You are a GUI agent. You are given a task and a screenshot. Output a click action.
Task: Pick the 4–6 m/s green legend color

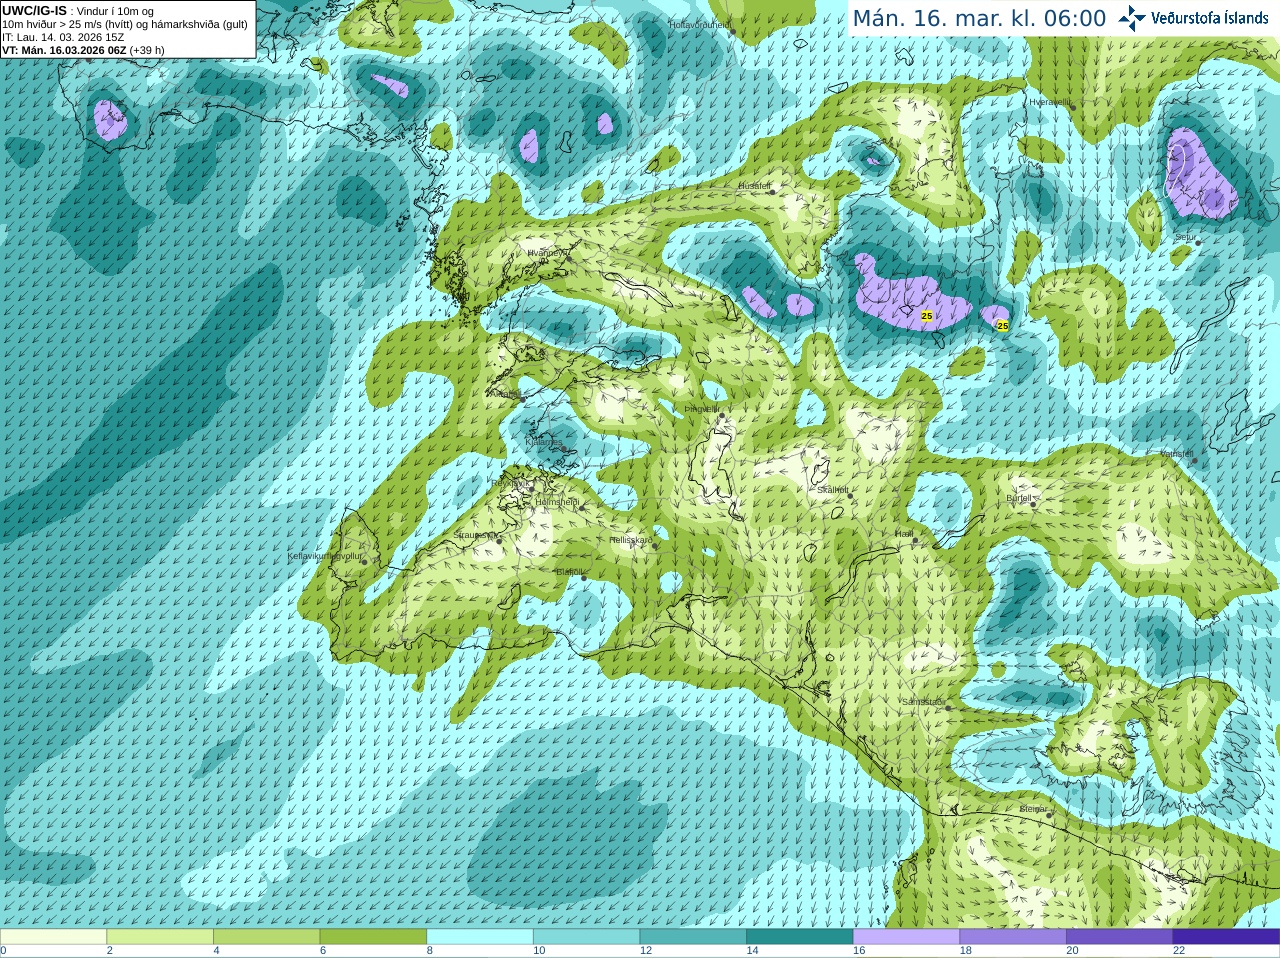[266, 937]
